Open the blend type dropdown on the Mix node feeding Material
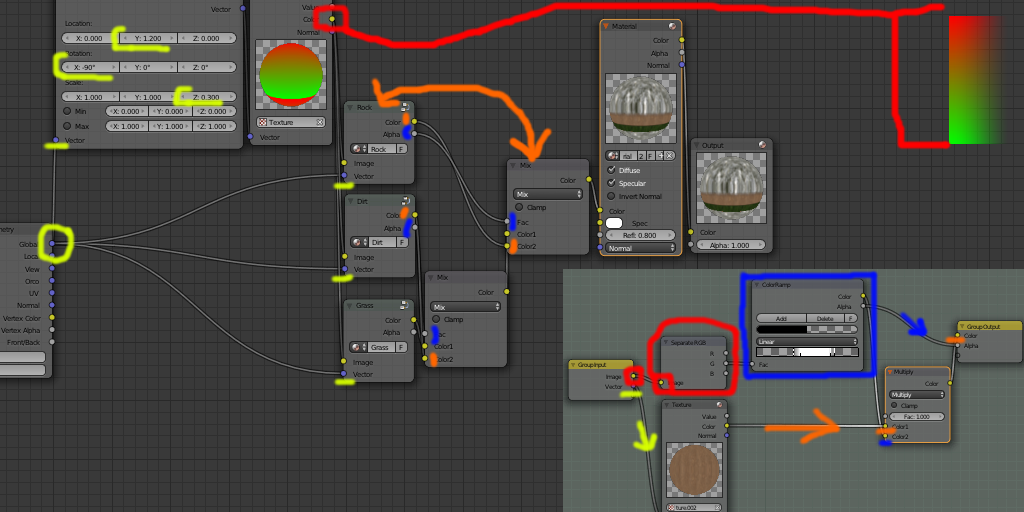The image size is (1024, 512). 548,194
